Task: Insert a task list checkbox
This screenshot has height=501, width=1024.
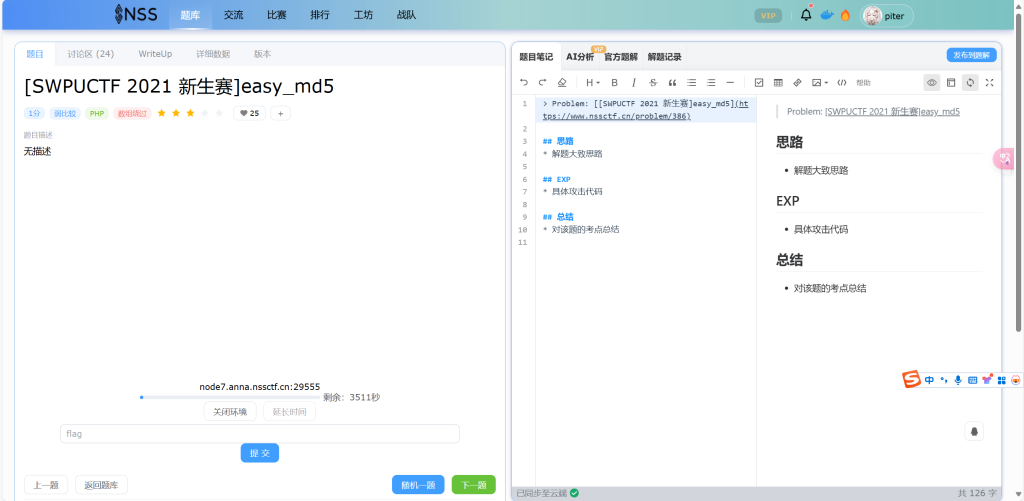Action: pos(759,82)
